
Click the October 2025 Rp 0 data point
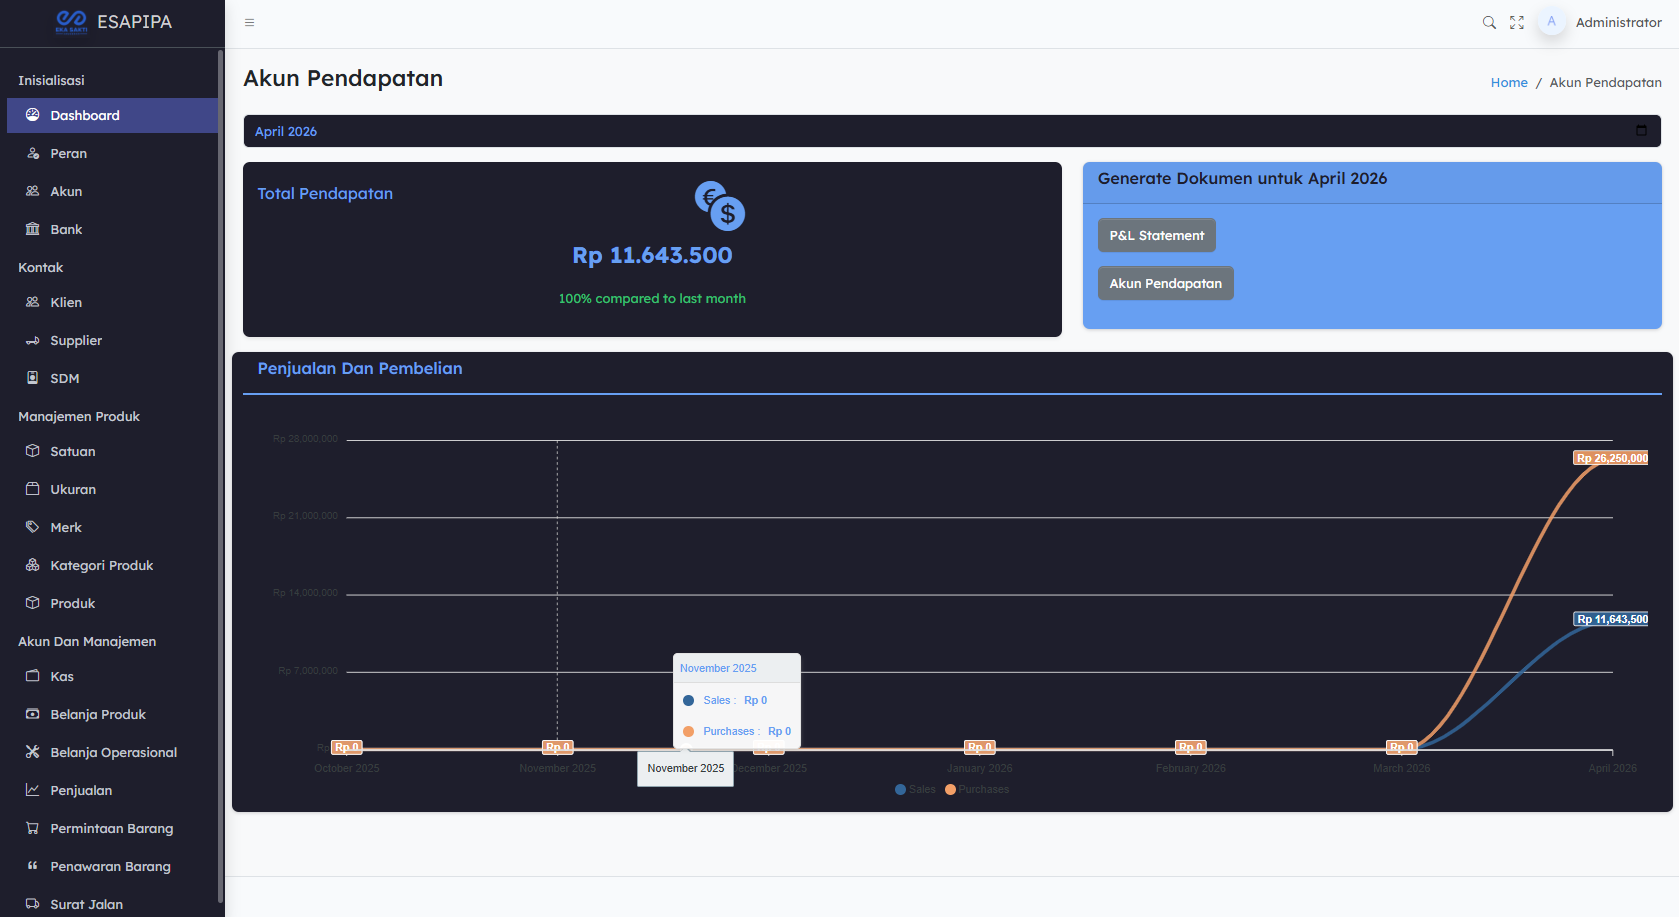point(346,747)
